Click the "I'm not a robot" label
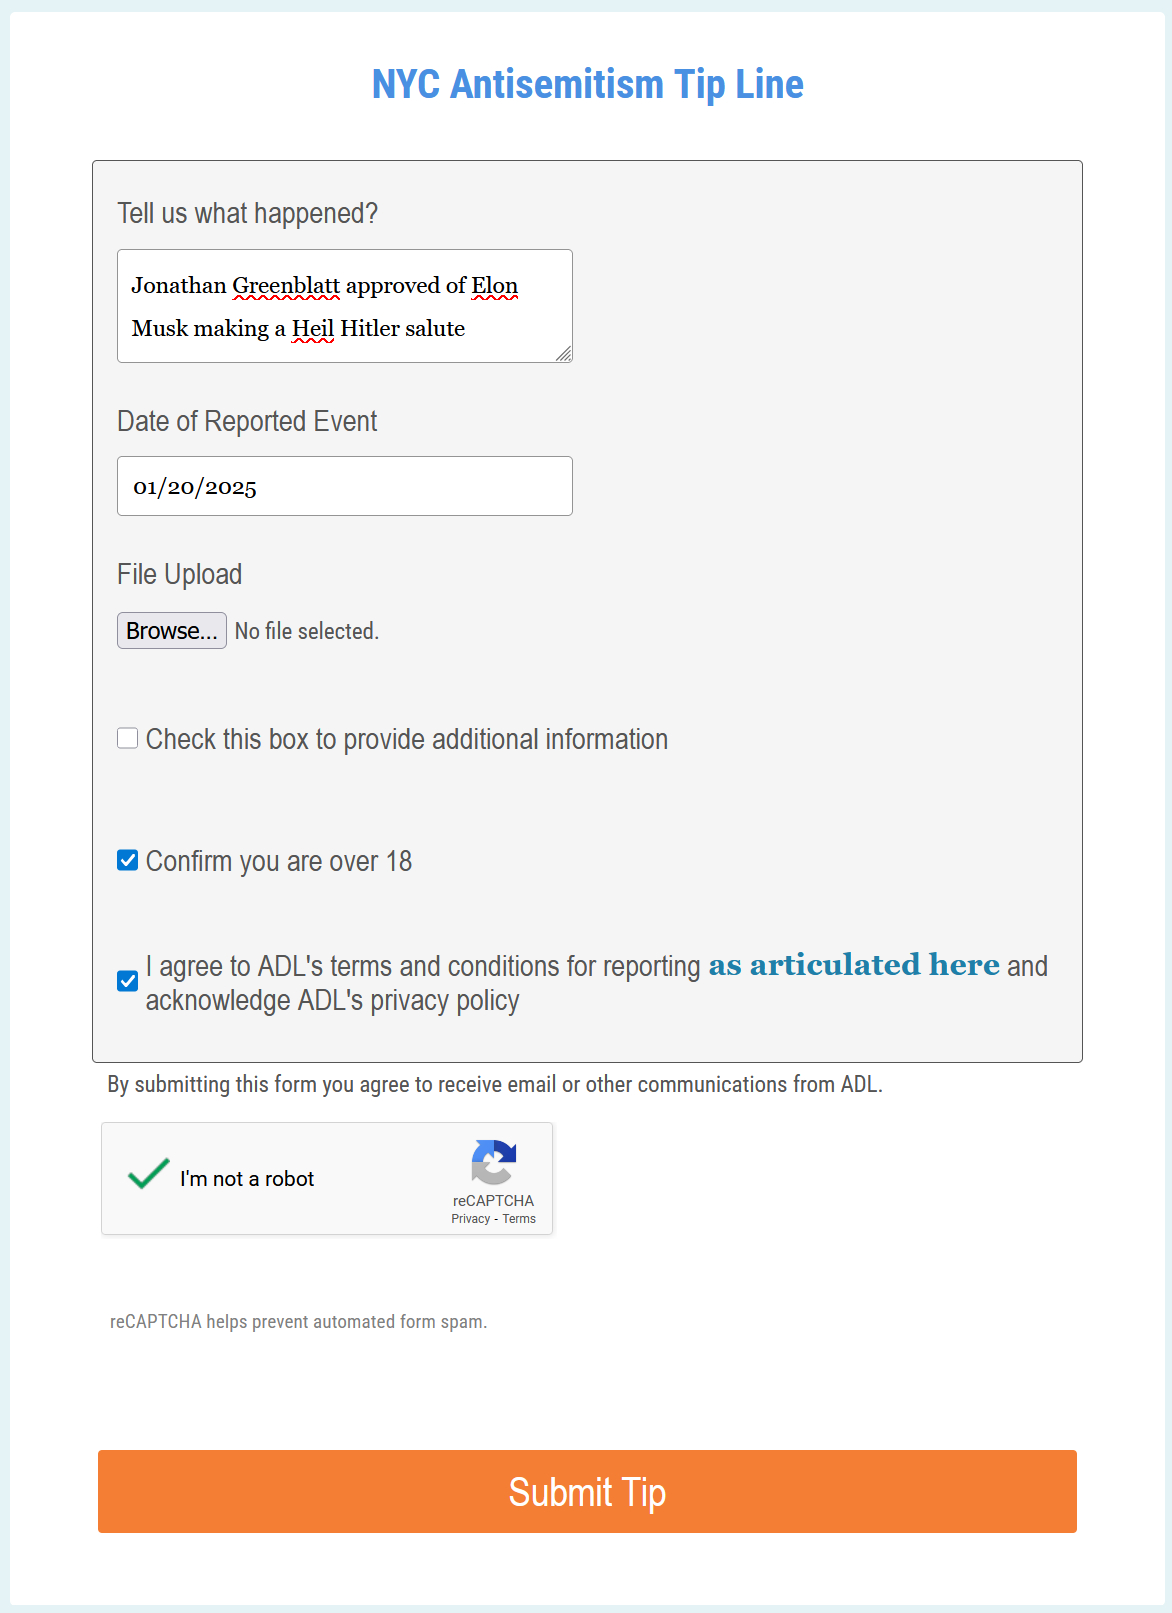 [x=247, y=1179]
